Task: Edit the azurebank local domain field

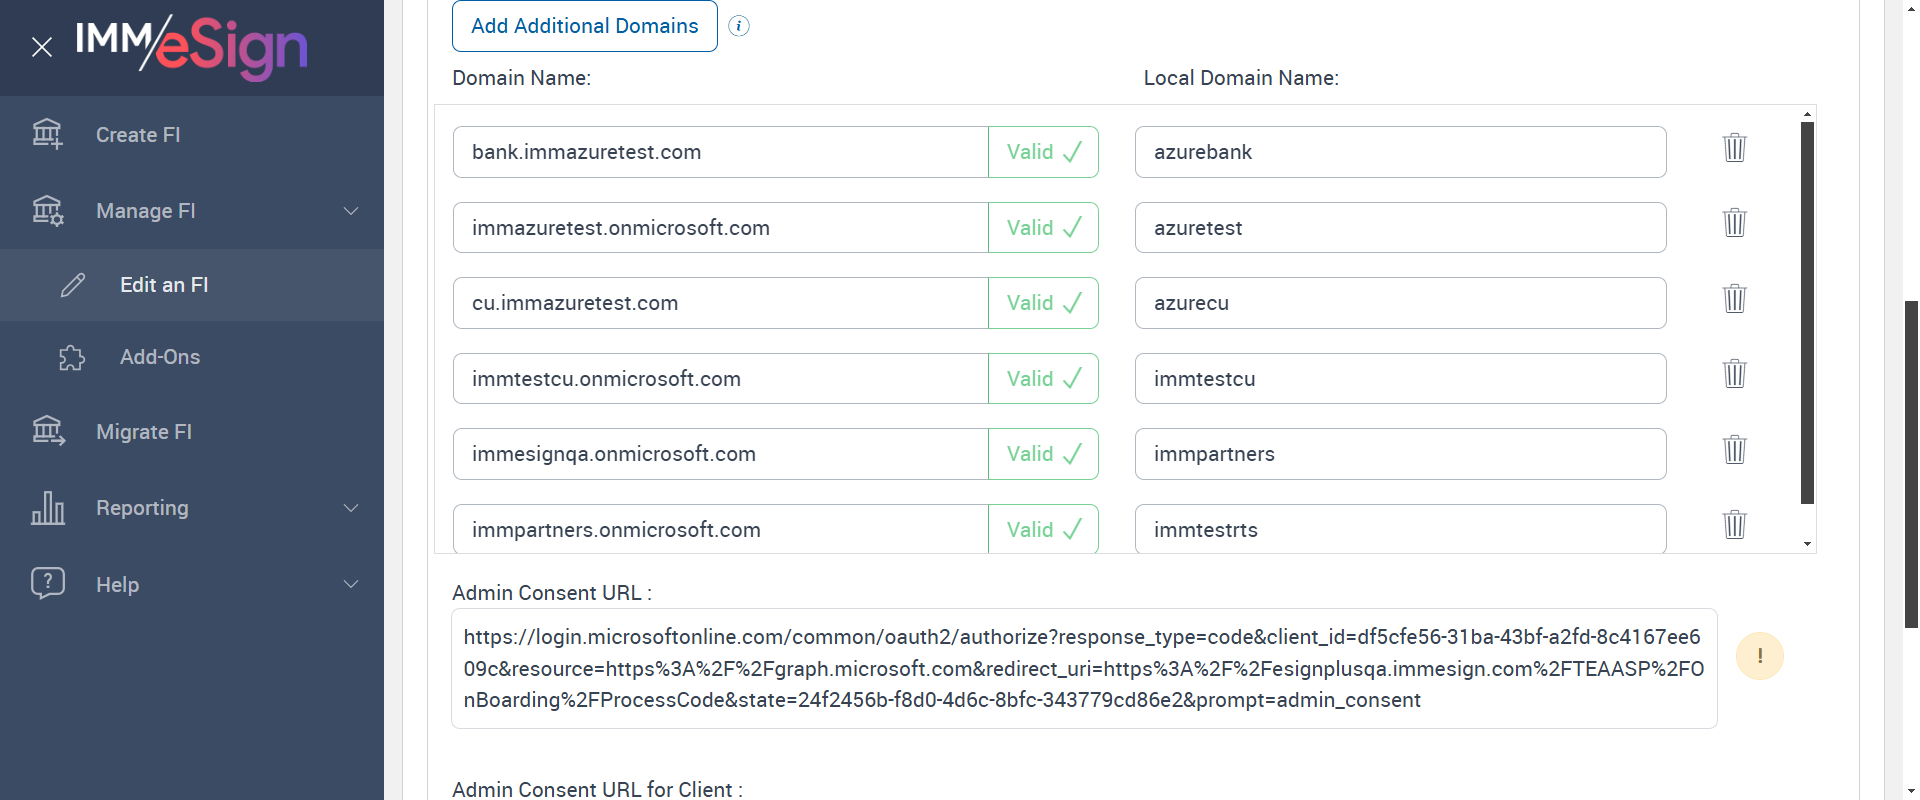Action: (1400, 152)
